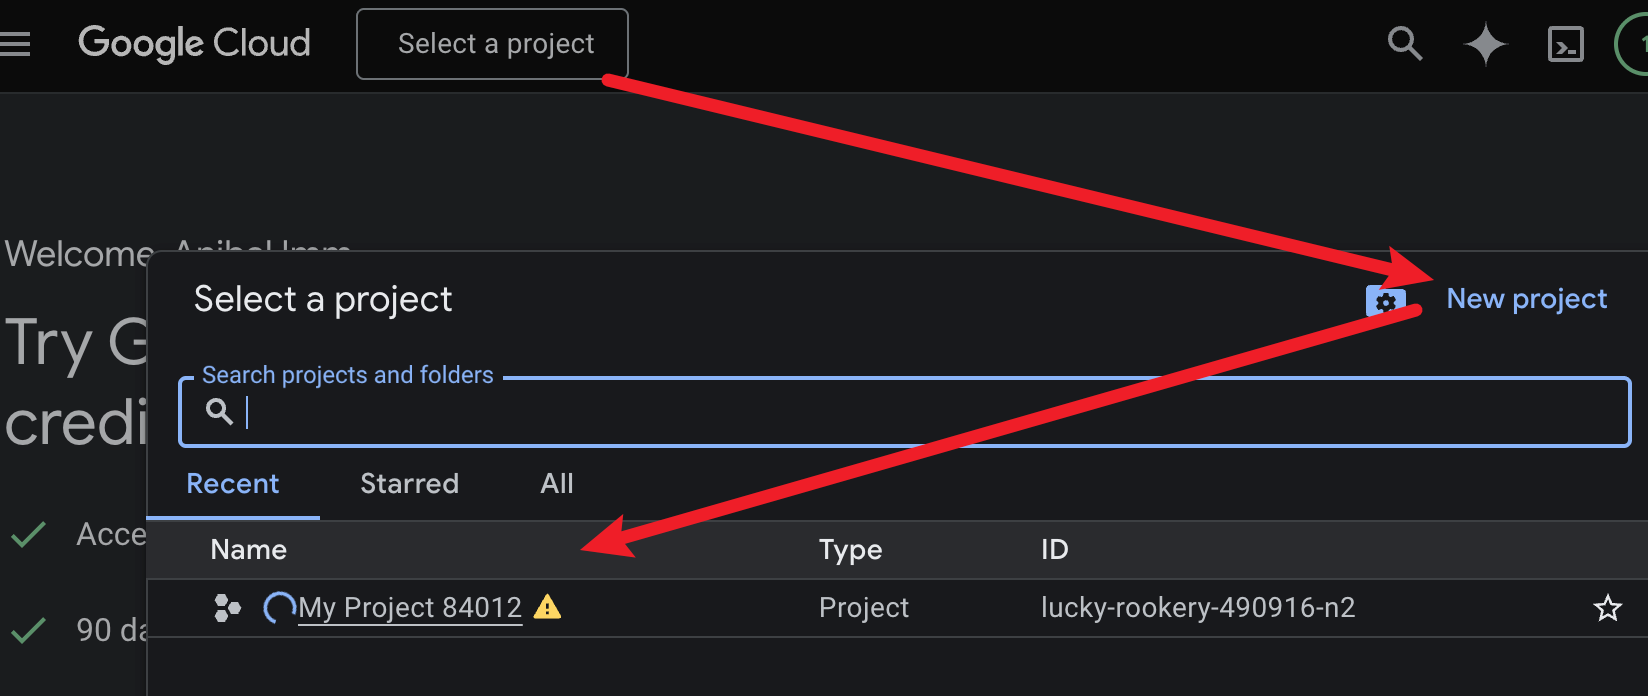Image resolution: width=1648 pixels, height=696 pixels.
Task: Open the manage resources folder-gear icon
Action: click(x=1385, y=300)
